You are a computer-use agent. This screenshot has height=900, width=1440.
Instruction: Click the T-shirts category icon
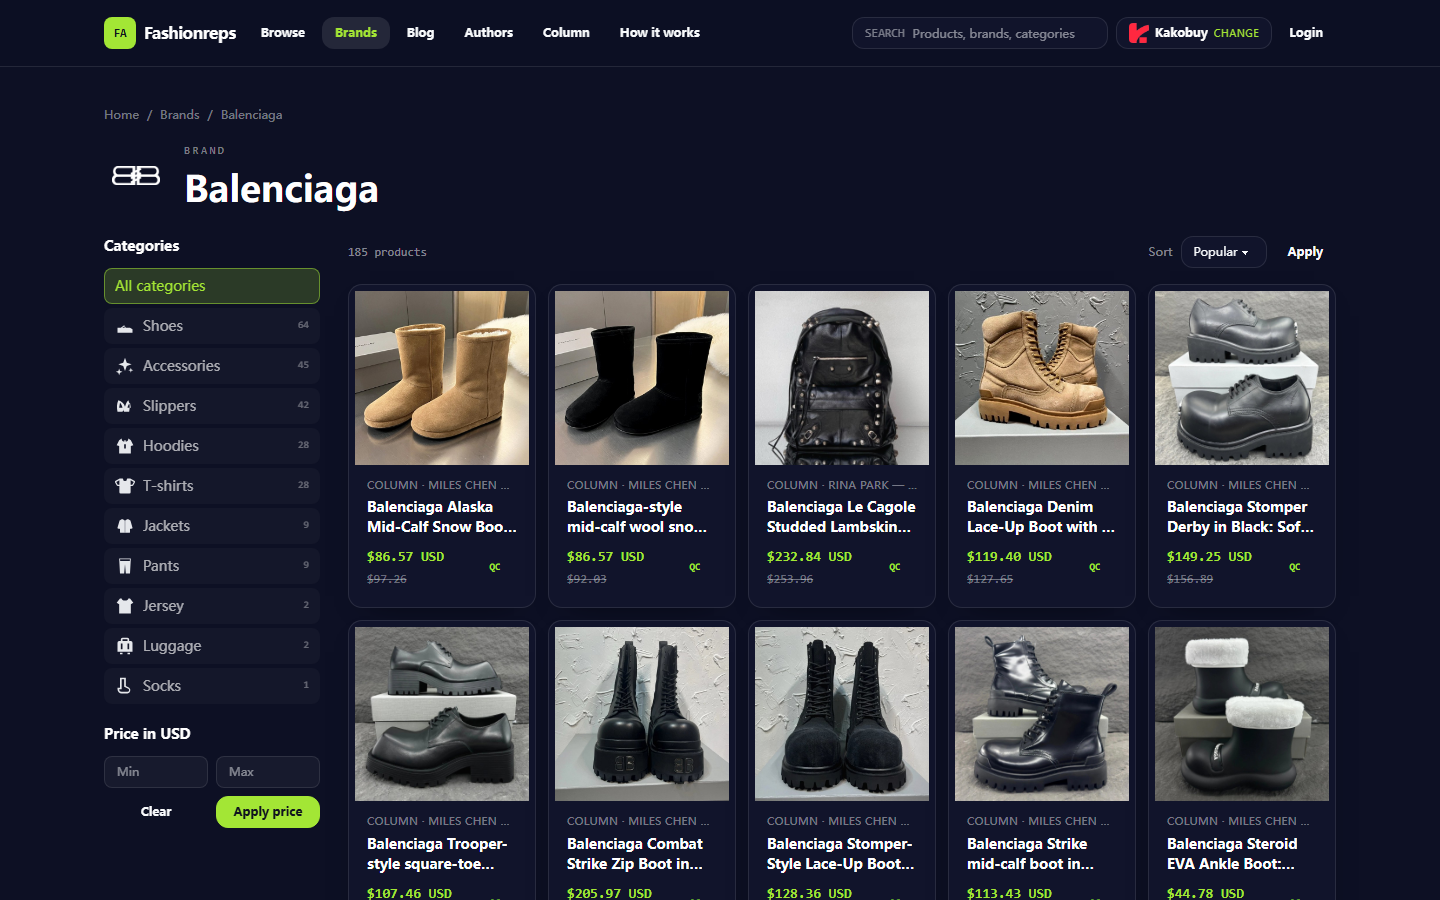click(x=125, y=487)
